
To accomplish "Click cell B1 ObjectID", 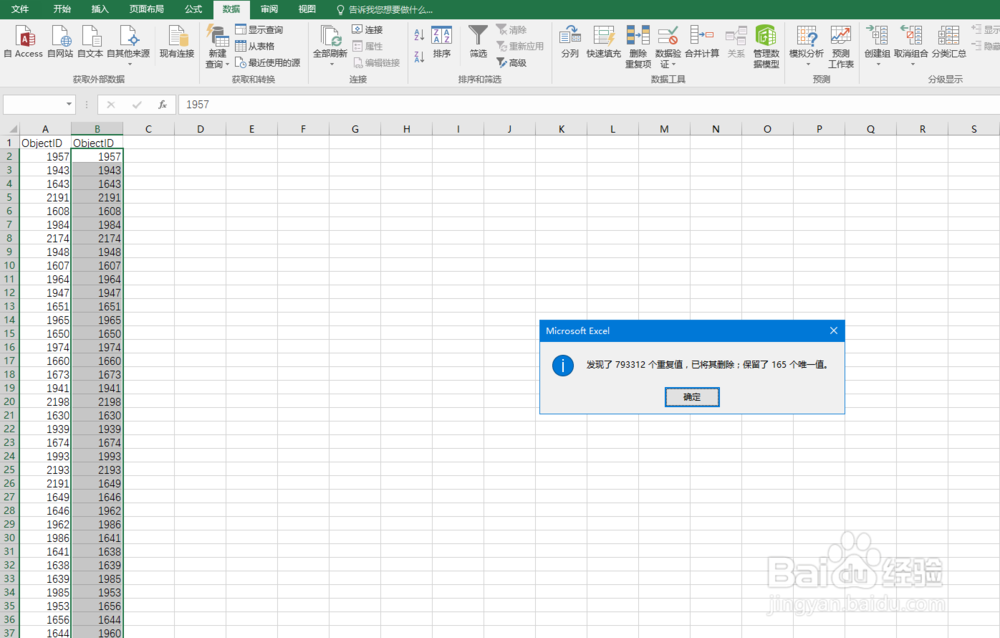I will pyautogui.click(x=97, y=143).
